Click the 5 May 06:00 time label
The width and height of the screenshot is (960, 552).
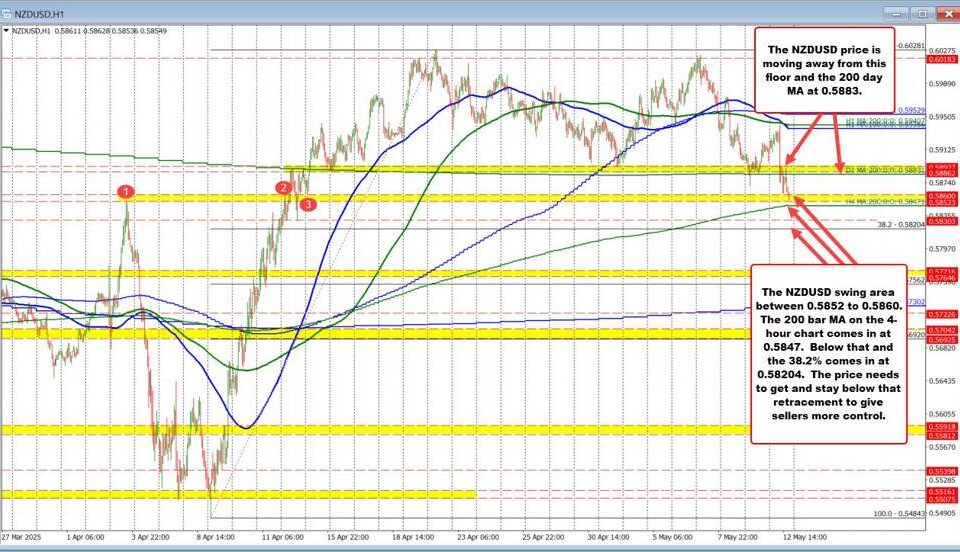[x=673, y=537]
